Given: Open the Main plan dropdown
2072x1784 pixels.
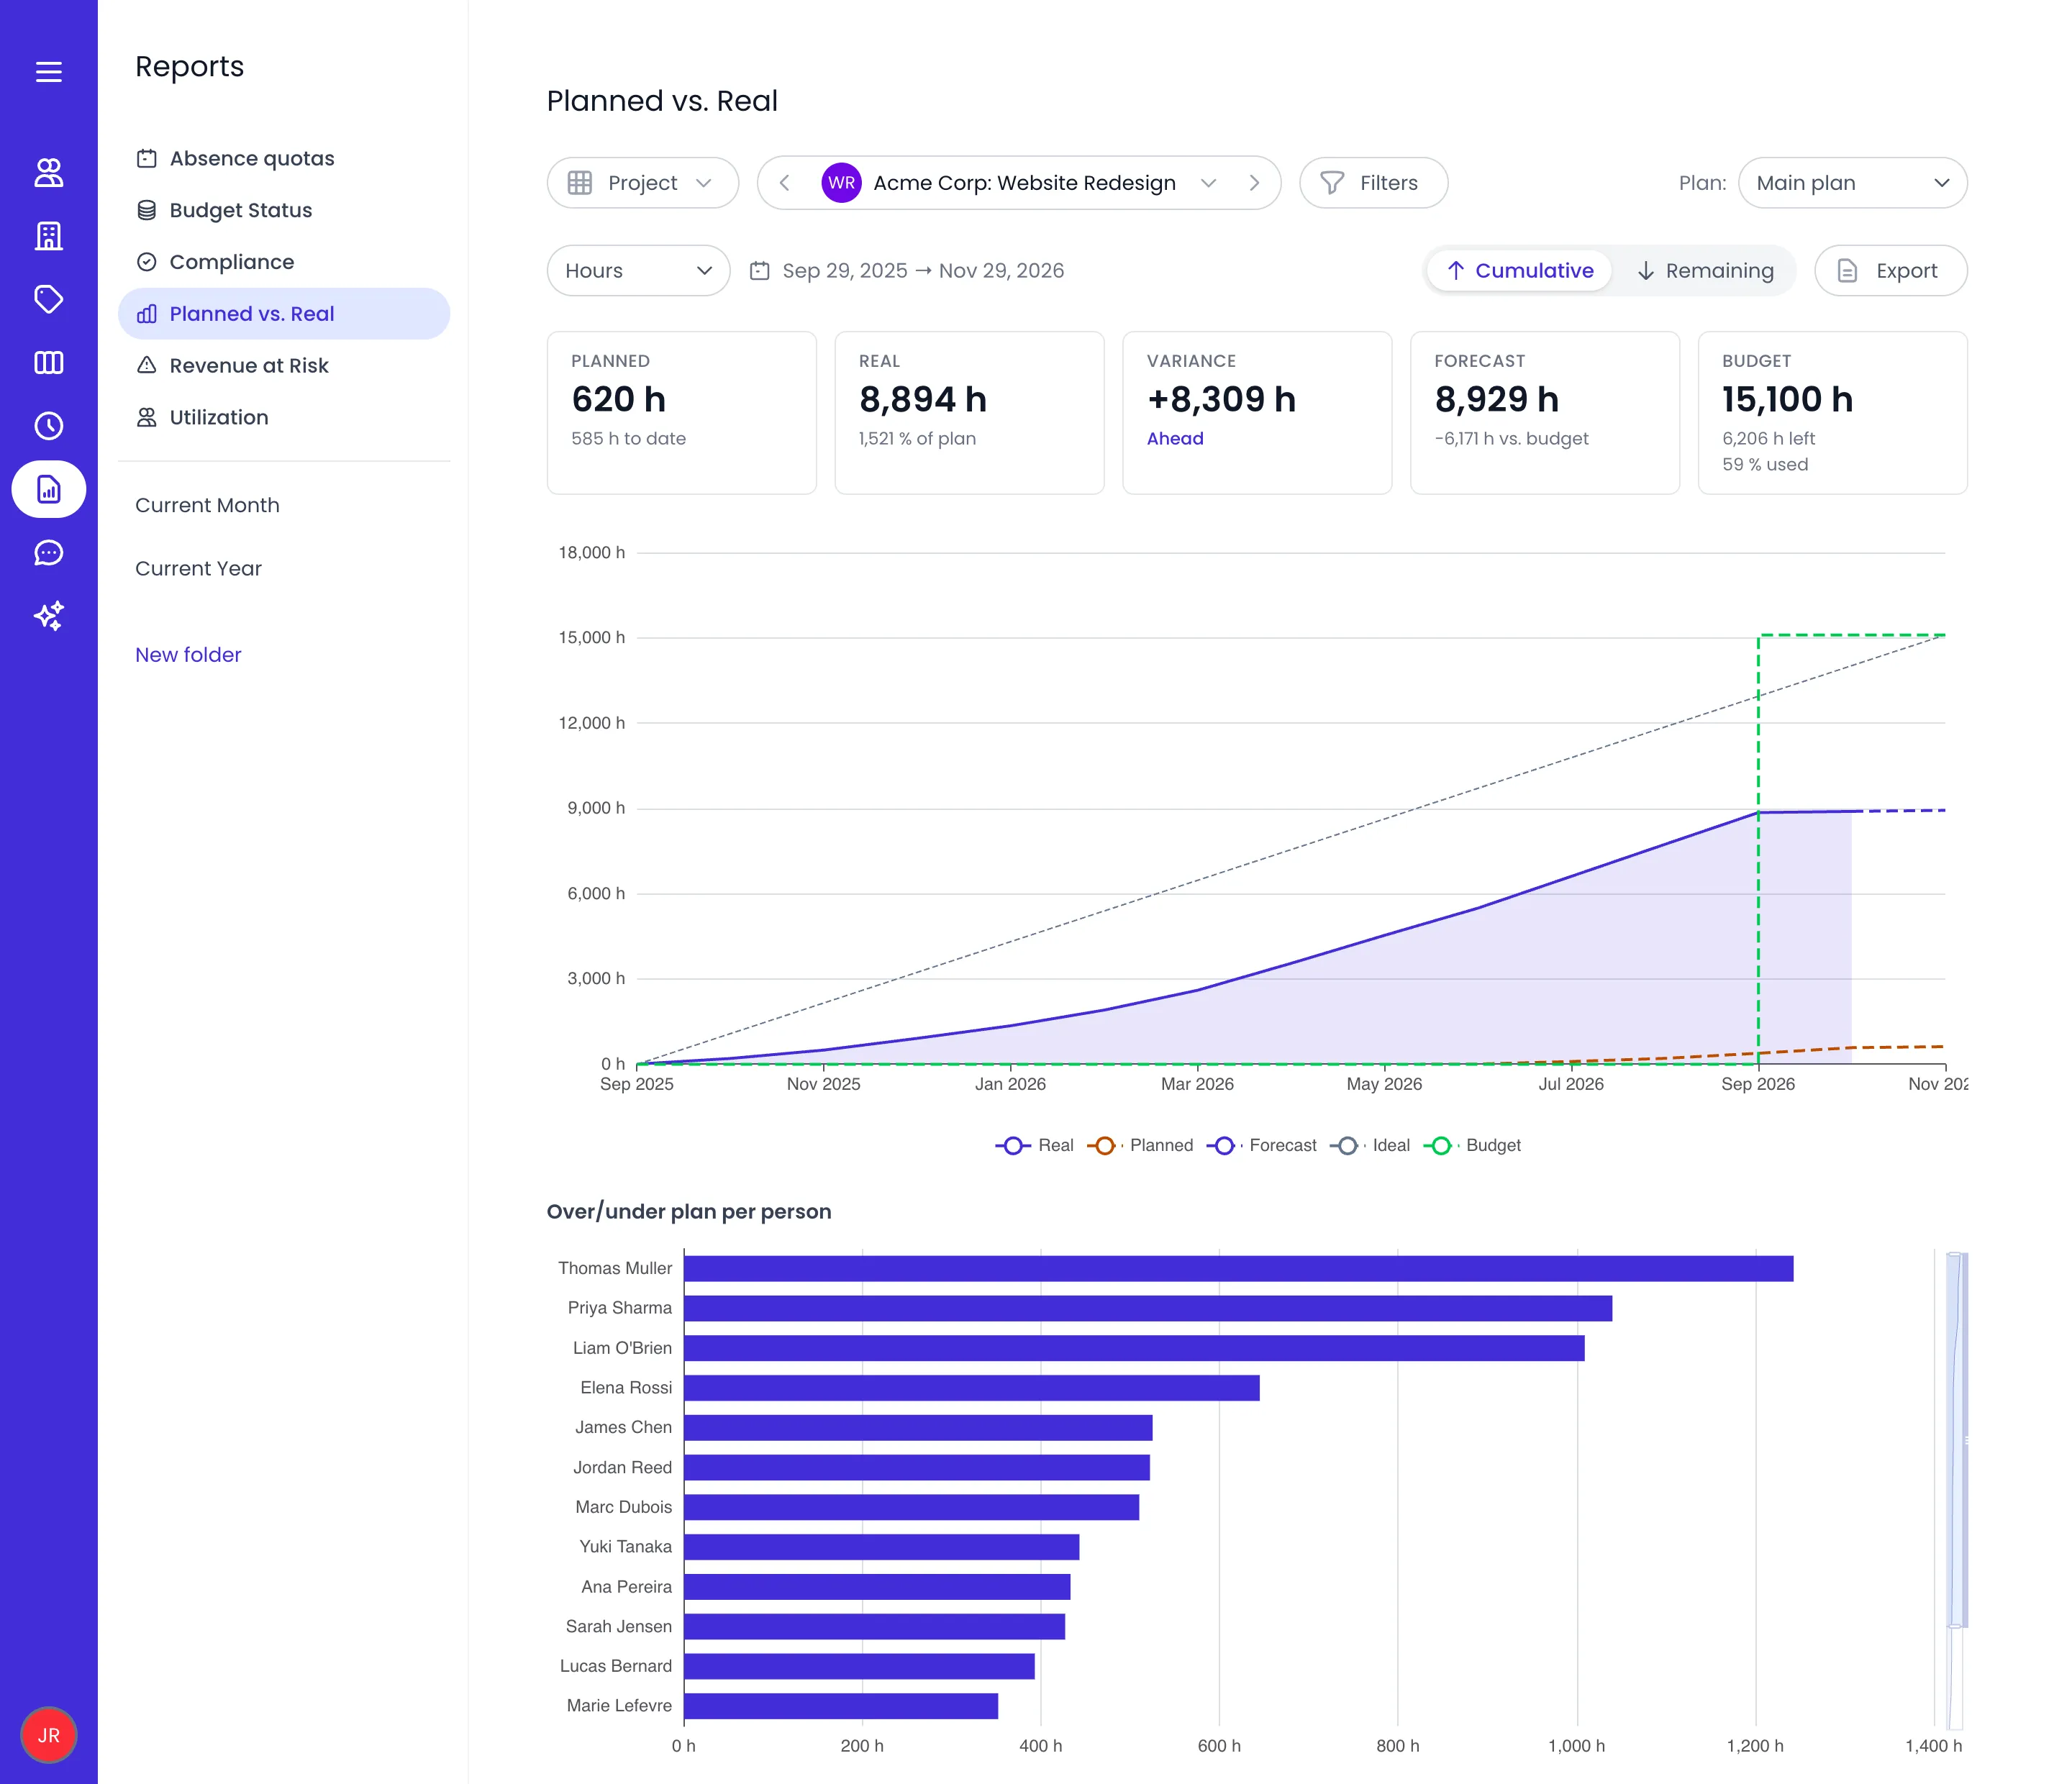Looking at the screenshot, I should click(1852, 183).
